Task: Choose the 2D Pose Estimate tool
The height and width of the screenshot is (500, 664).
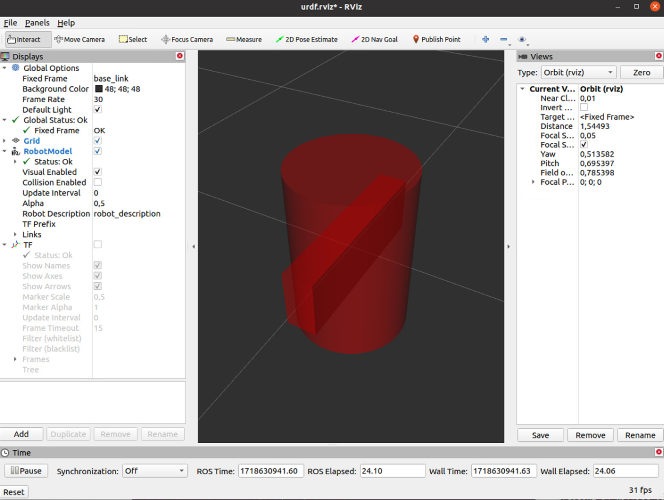Action: 306,40
